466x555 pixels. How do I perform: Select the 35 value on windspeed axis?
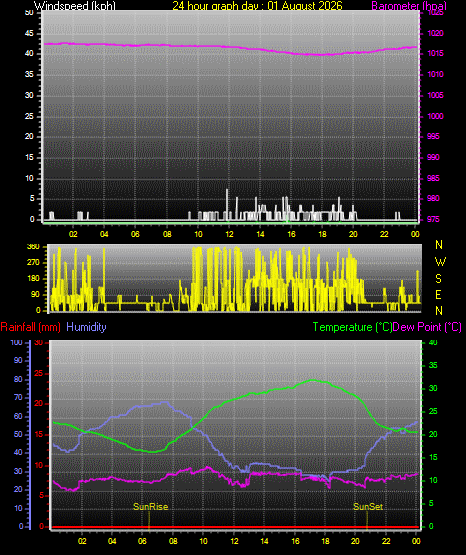[29, 75]
